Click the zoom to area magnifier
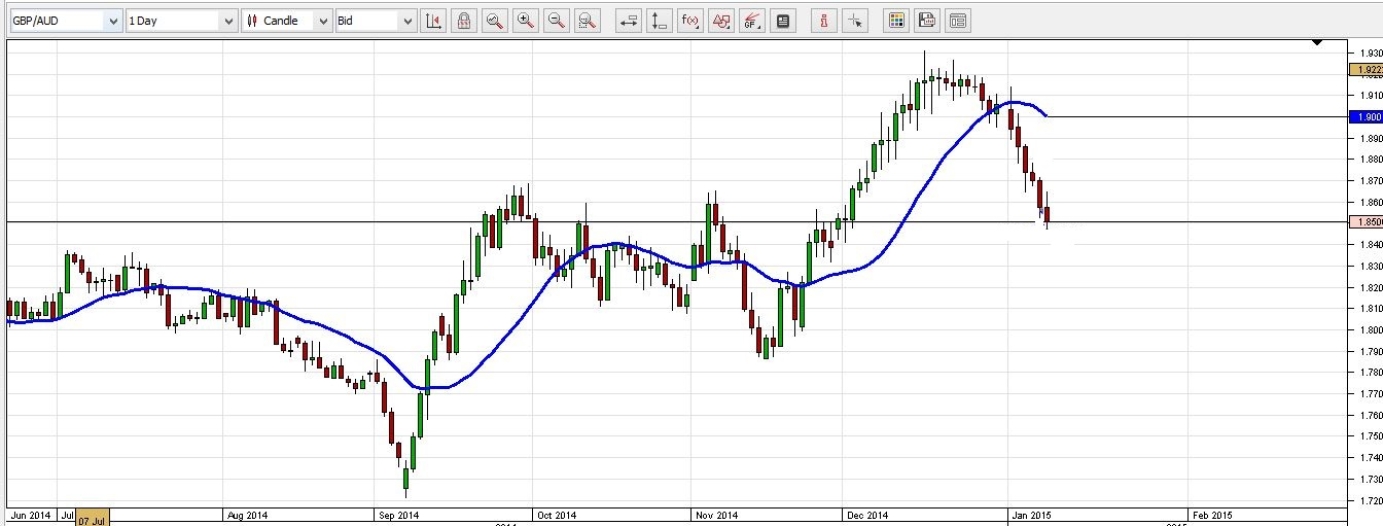 (x=588, y=20)
